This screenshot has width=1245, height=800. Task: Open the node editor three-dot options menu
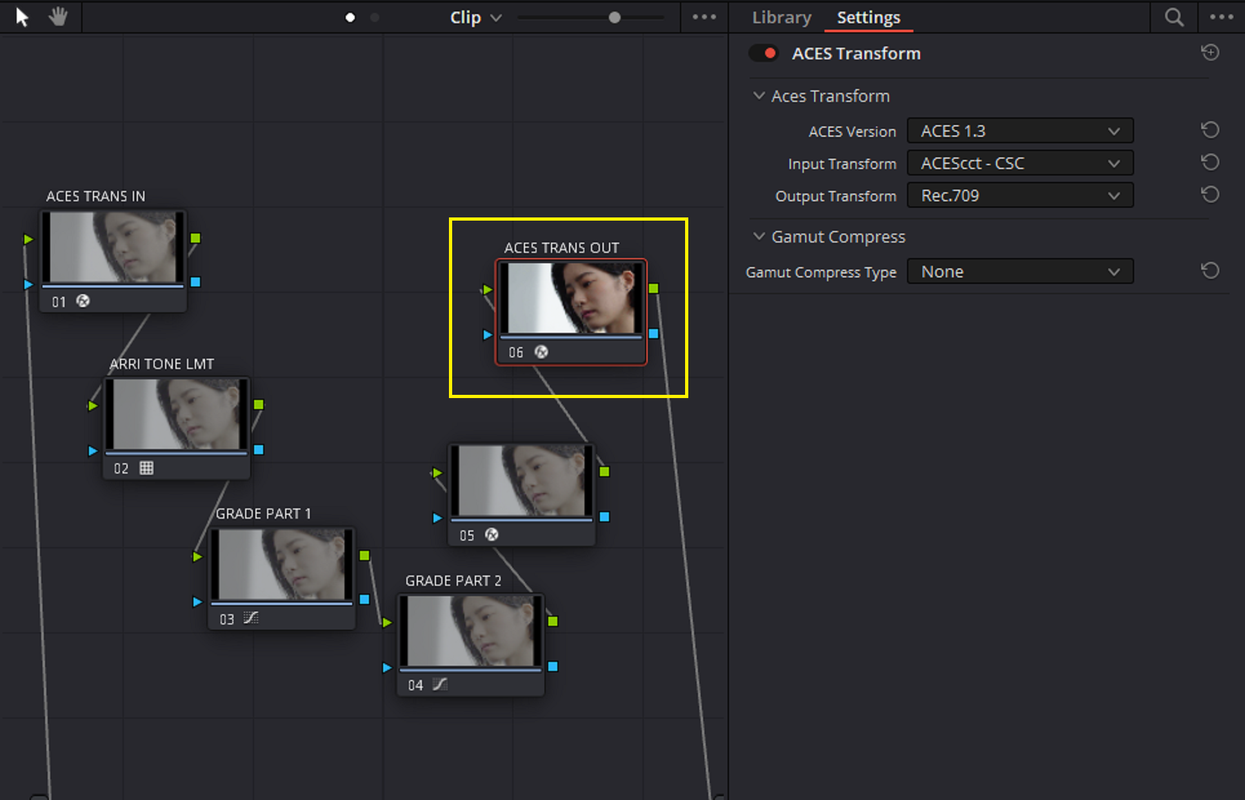point(704,17)
